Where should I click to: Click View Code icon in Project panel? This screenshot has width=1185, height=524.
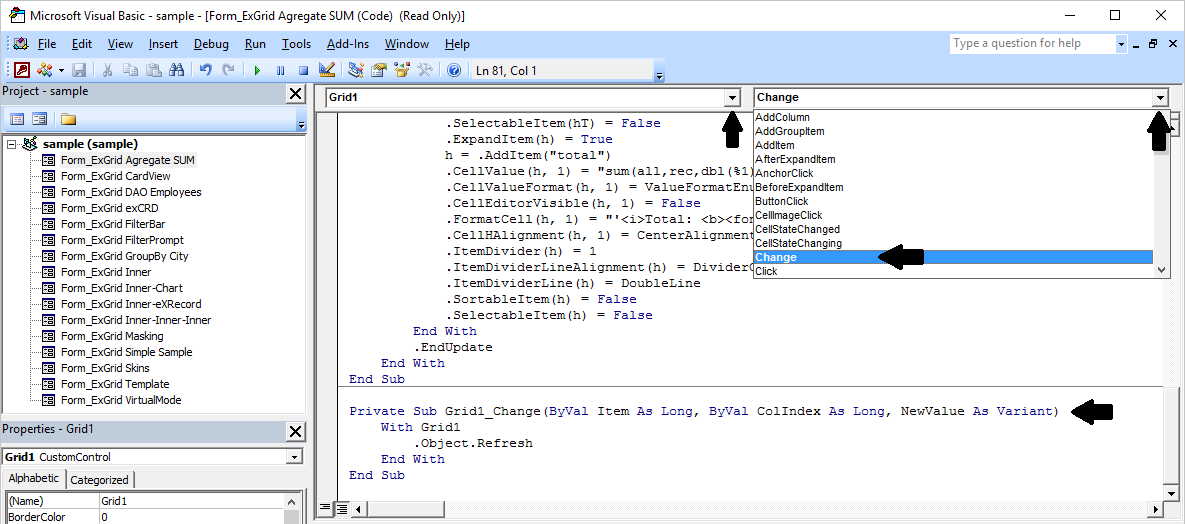tap(17, 119)
